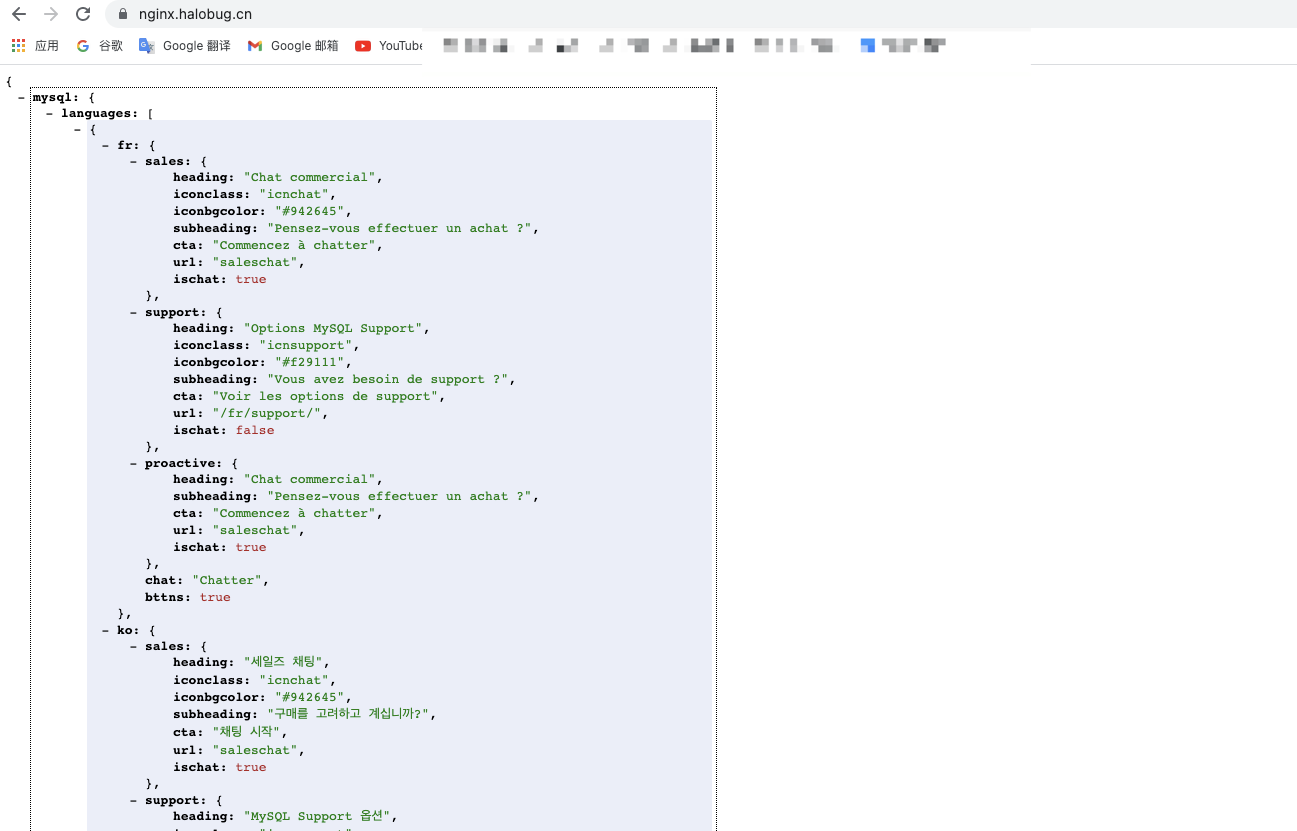The width and height of the screenshot is (1297, 831).
Task: Click the "bttns" key label
Action: pos(168,597)
